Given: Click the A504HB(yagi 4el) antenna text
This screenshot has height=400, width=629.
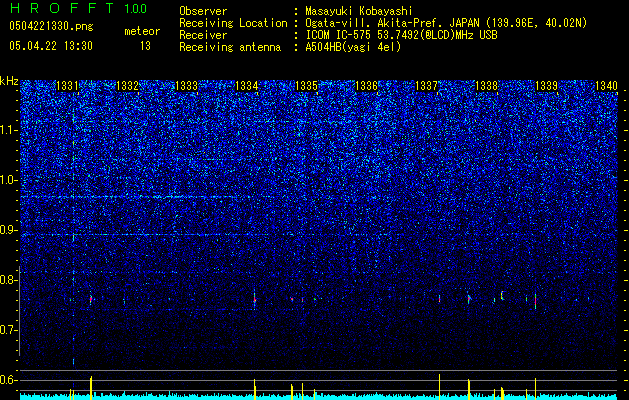Looking at the screenshot, I should pos(353,47).
